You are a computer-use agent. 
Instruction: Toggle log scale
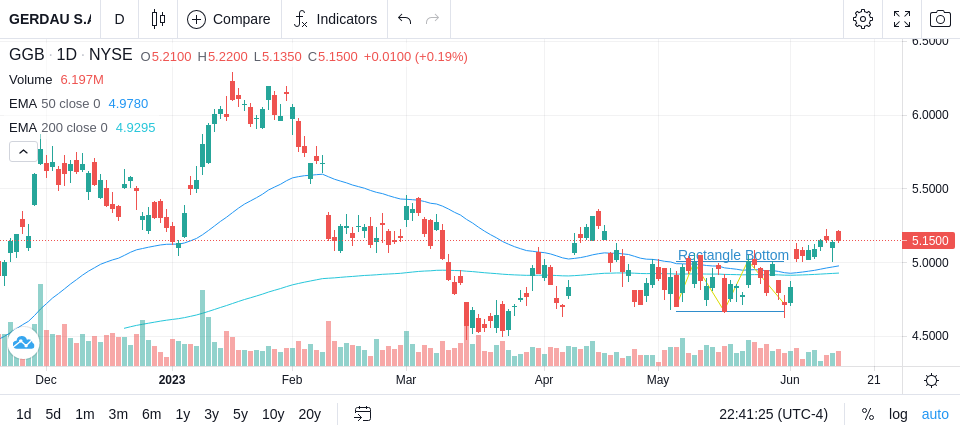[898, 415]
